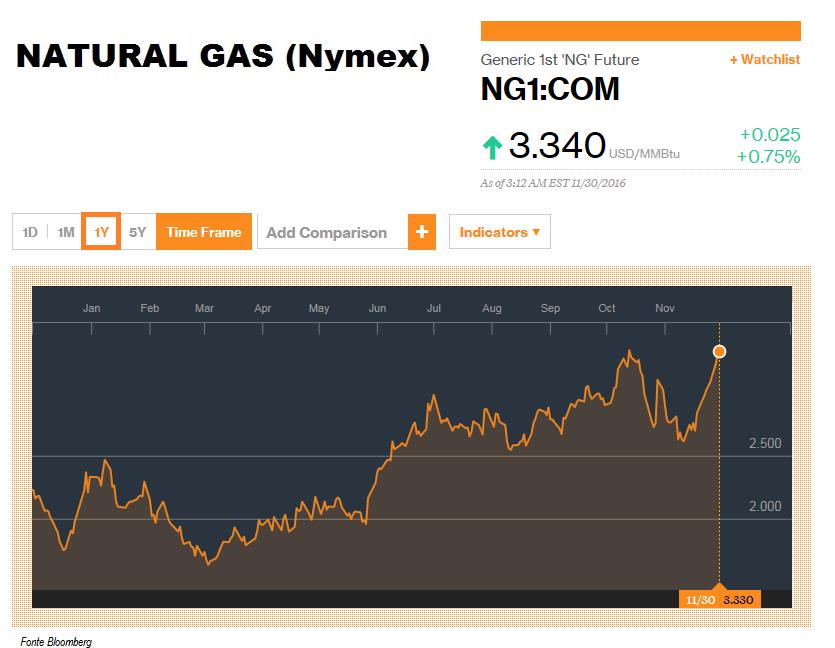Open the Indicators dropdown
Image resolution: width=835 pixels, height=648 pixels.
pyautogui.click(x=500, y=232)
